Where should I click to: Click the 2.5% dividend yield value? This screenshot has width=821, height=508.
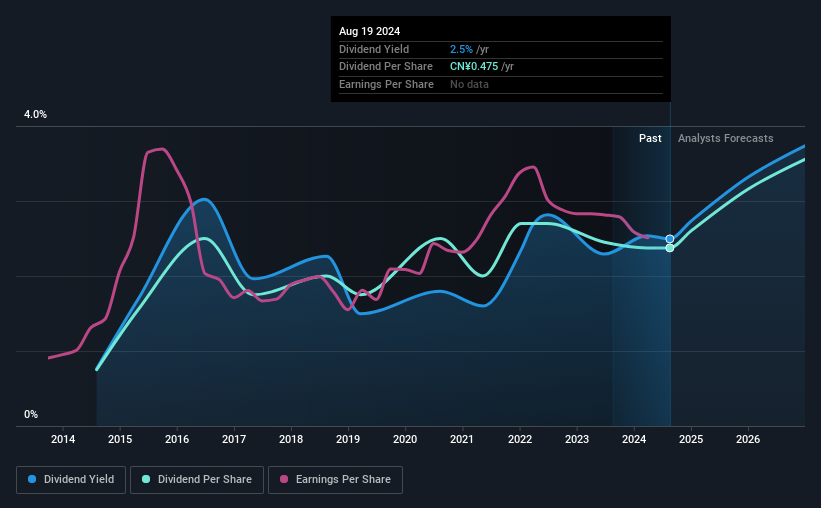click(x=461, y=49)
